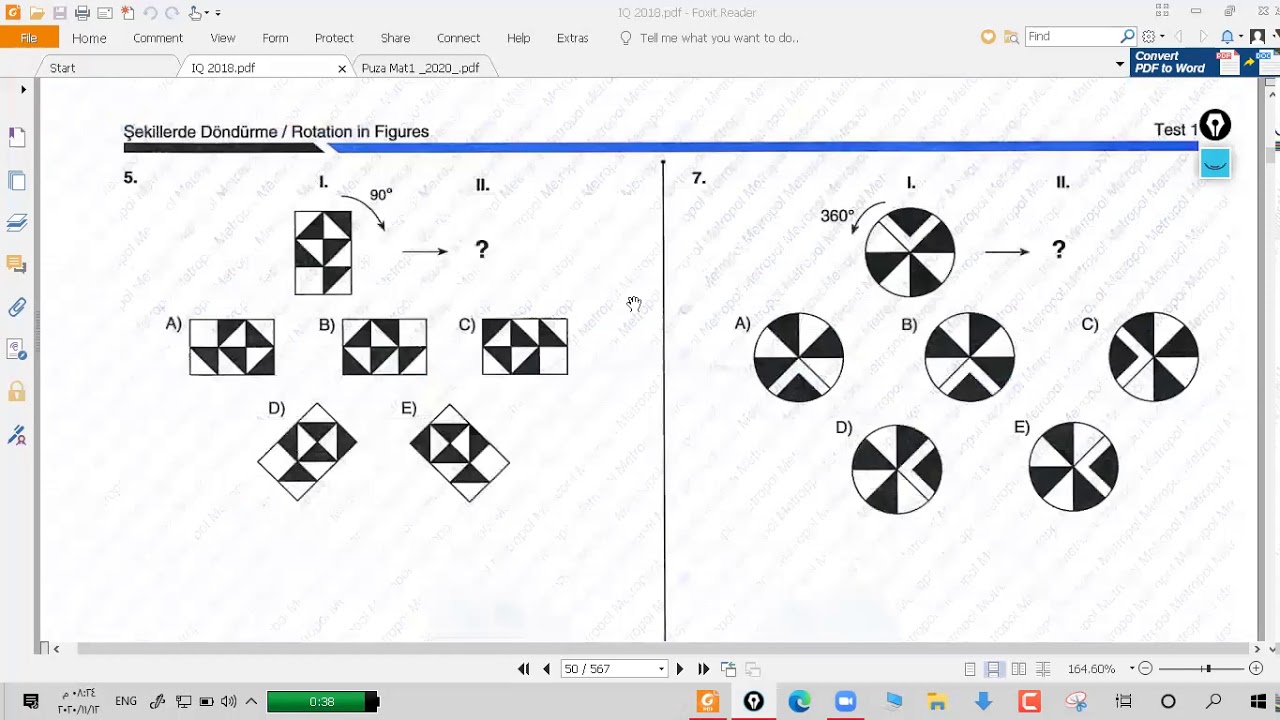This screenshot has height=720, width=1280.
Task: Toggle continuous page view mode
Action: point(994,669)
